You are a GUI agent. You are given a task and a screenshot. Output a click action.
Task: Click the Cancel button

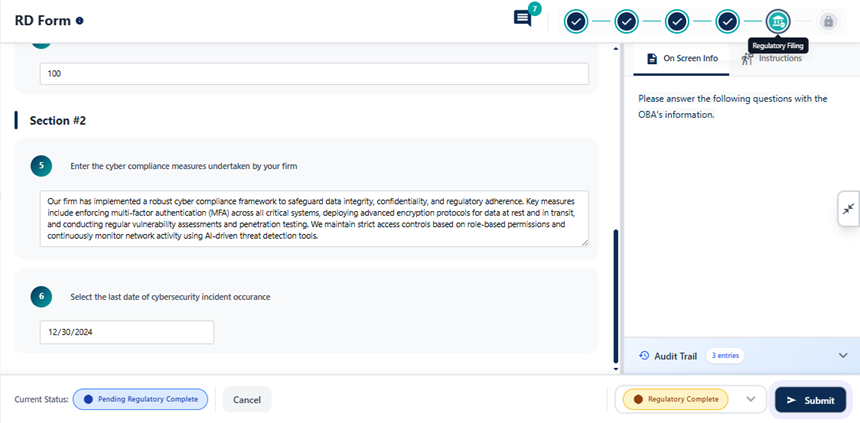[x=247, y=399]
